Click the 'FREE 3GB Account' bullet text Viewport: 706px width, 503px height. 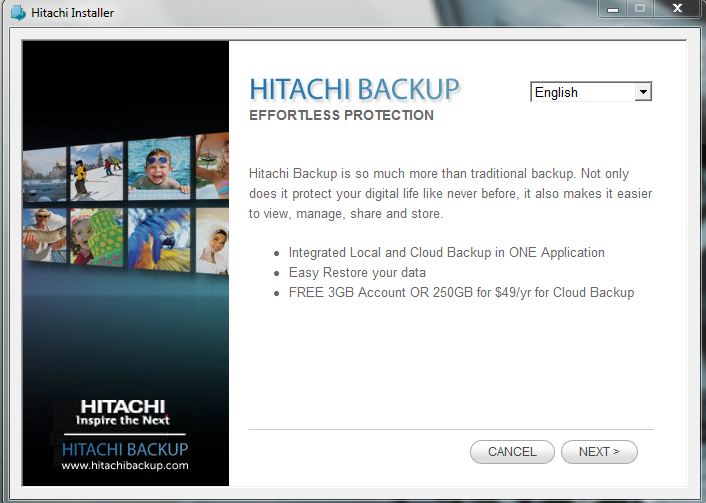462,293
